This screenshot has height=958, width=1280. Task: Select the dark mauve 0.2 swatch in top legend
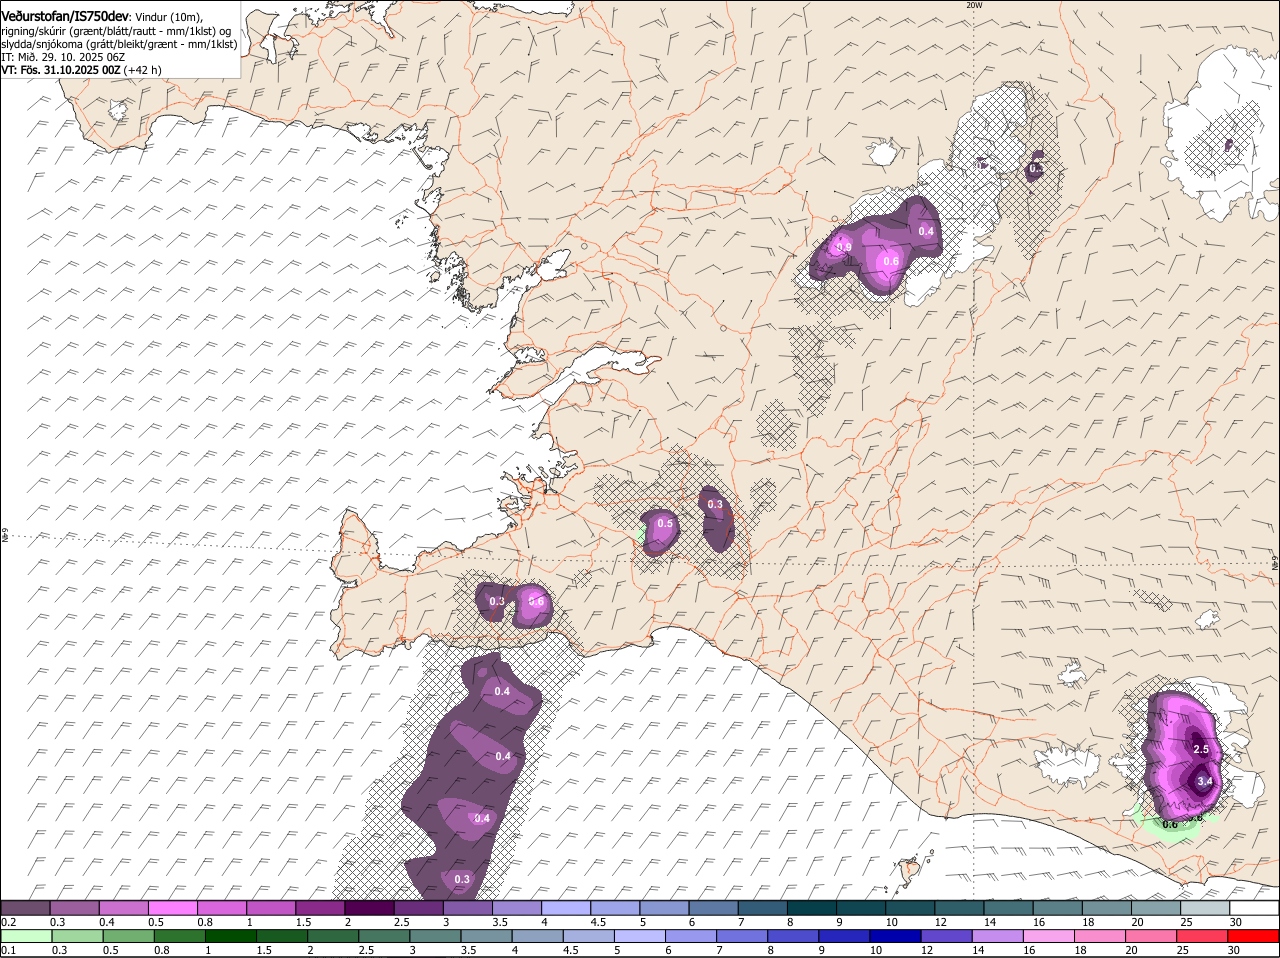(x=25, y=908)
